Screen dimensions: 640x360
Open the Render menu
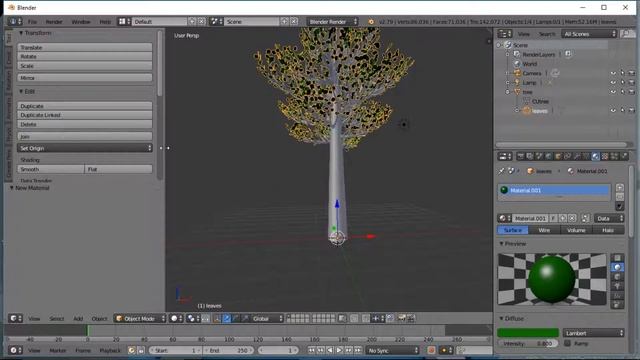54,22
